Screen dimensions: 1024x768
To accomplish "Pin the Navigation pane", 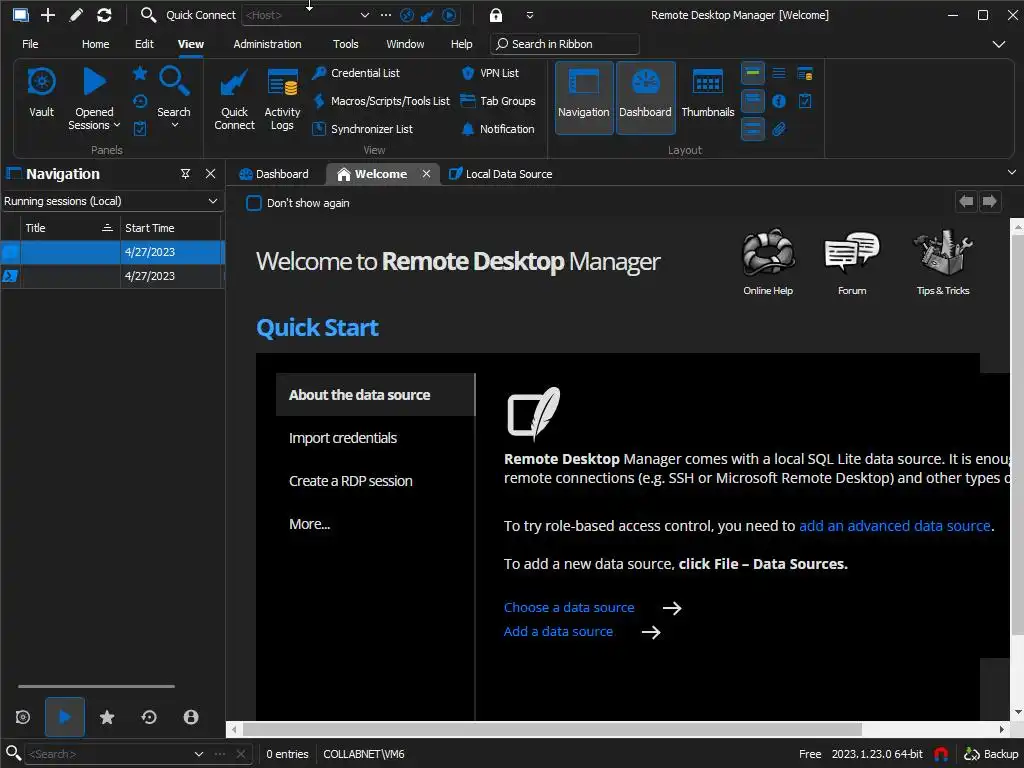I will point(185,174).
